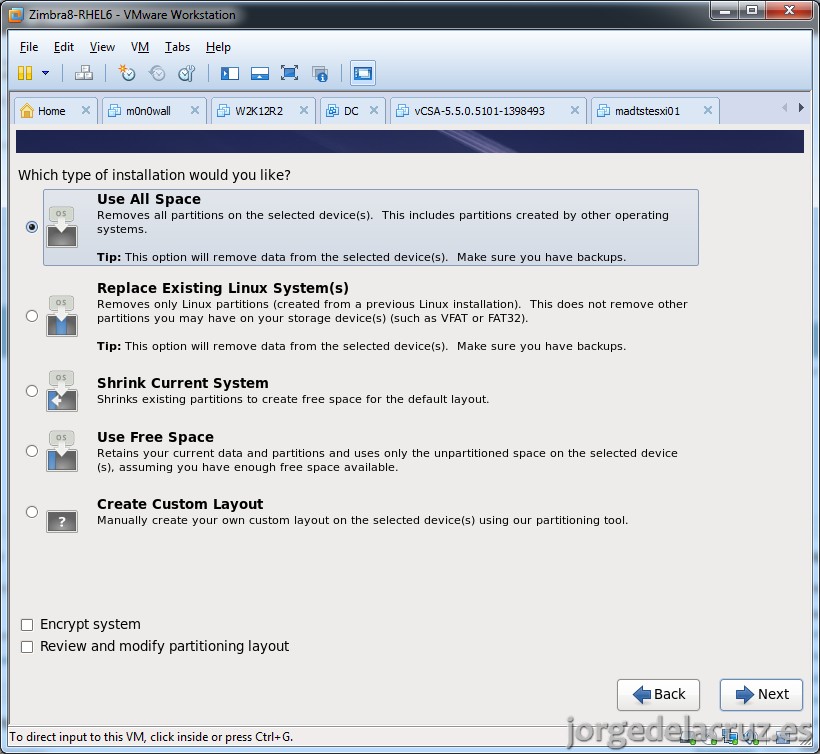820x754 pixels.
Task: Select the Shrink Current System radio button
Action: coord(32,391)
